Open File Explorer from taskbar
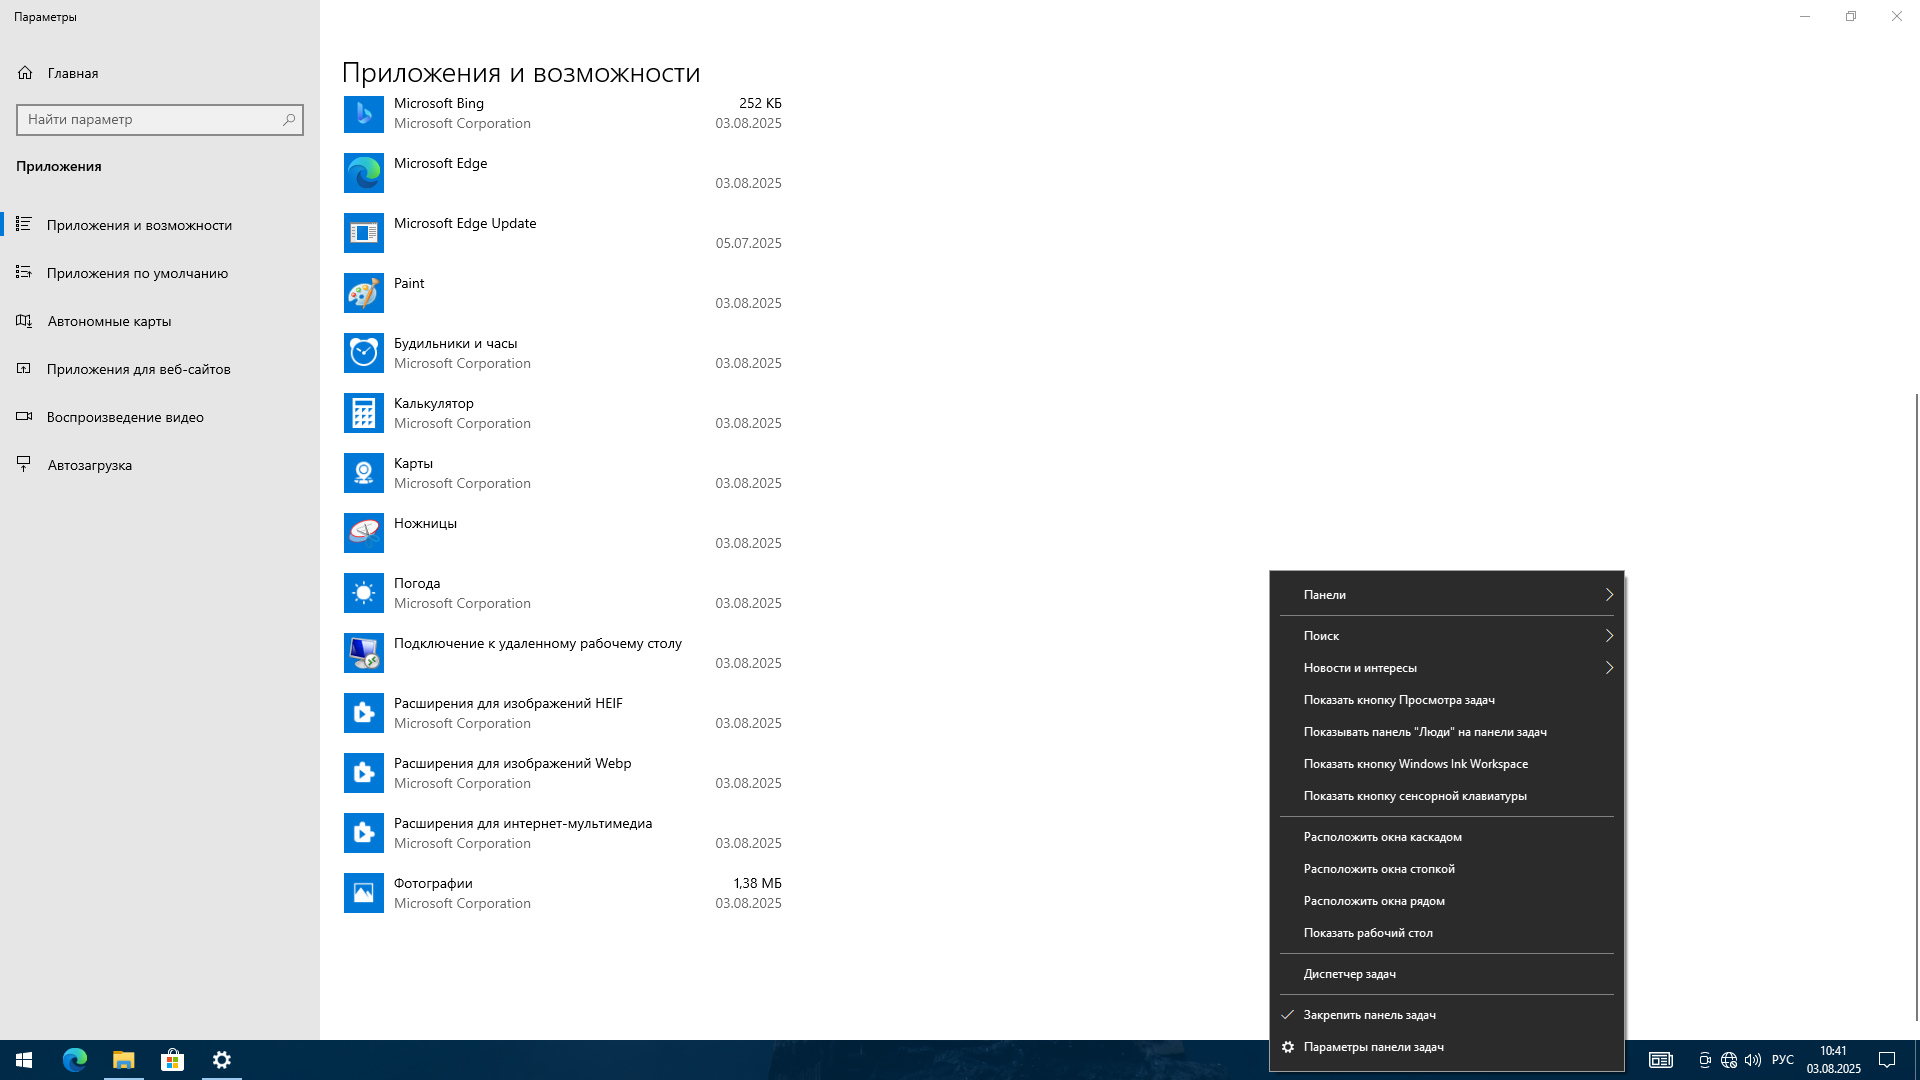 [123, 1060]
